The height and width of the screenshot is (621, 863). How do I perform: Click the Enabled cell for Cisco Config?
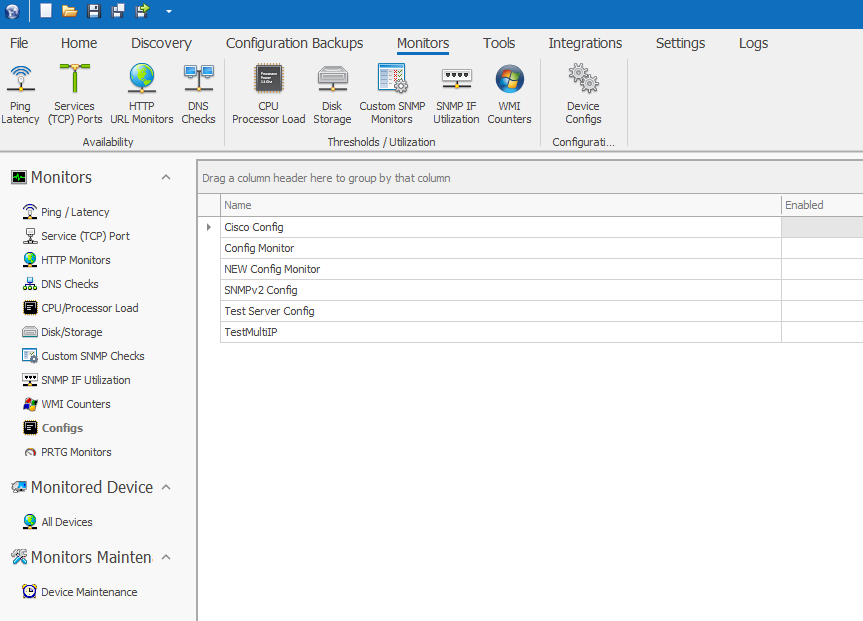pyautogui.click(x=822, y=227)
